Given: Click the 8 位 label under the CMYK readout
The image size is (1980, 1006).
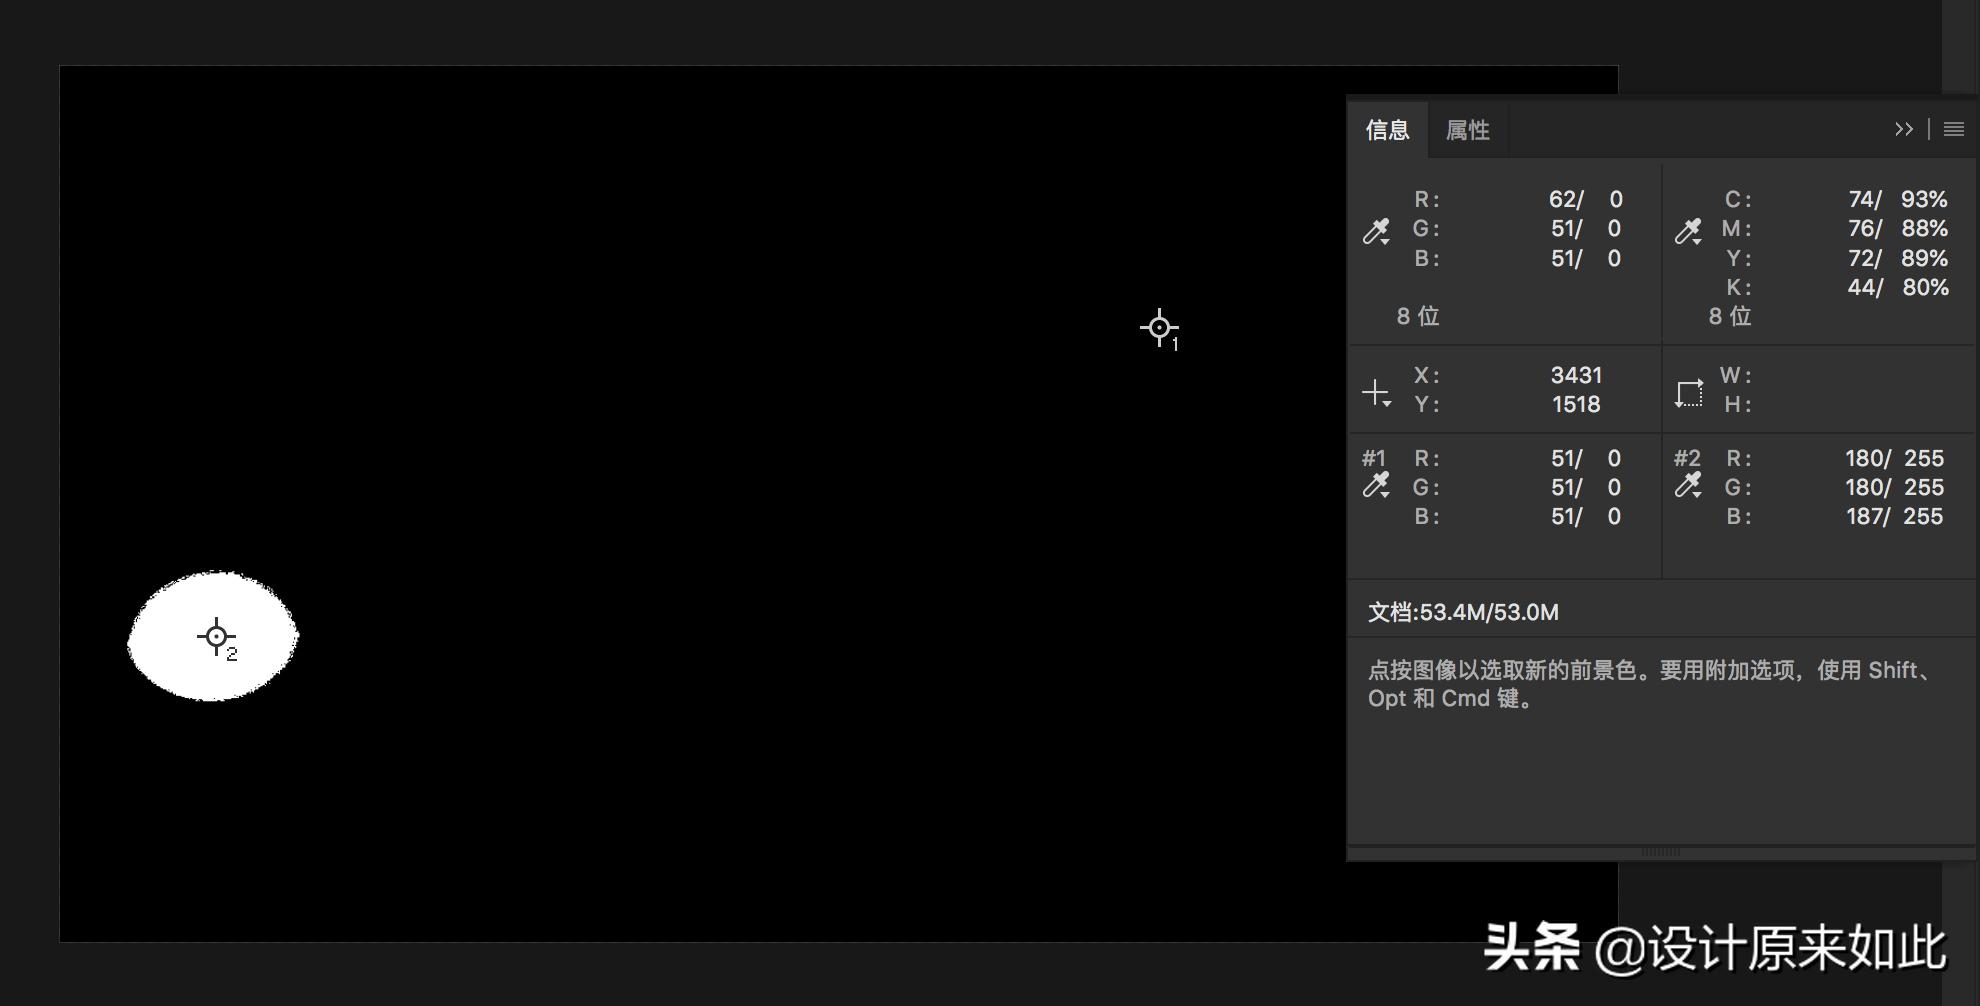Looking at the screenshot, I should [x=1730, y=316].
